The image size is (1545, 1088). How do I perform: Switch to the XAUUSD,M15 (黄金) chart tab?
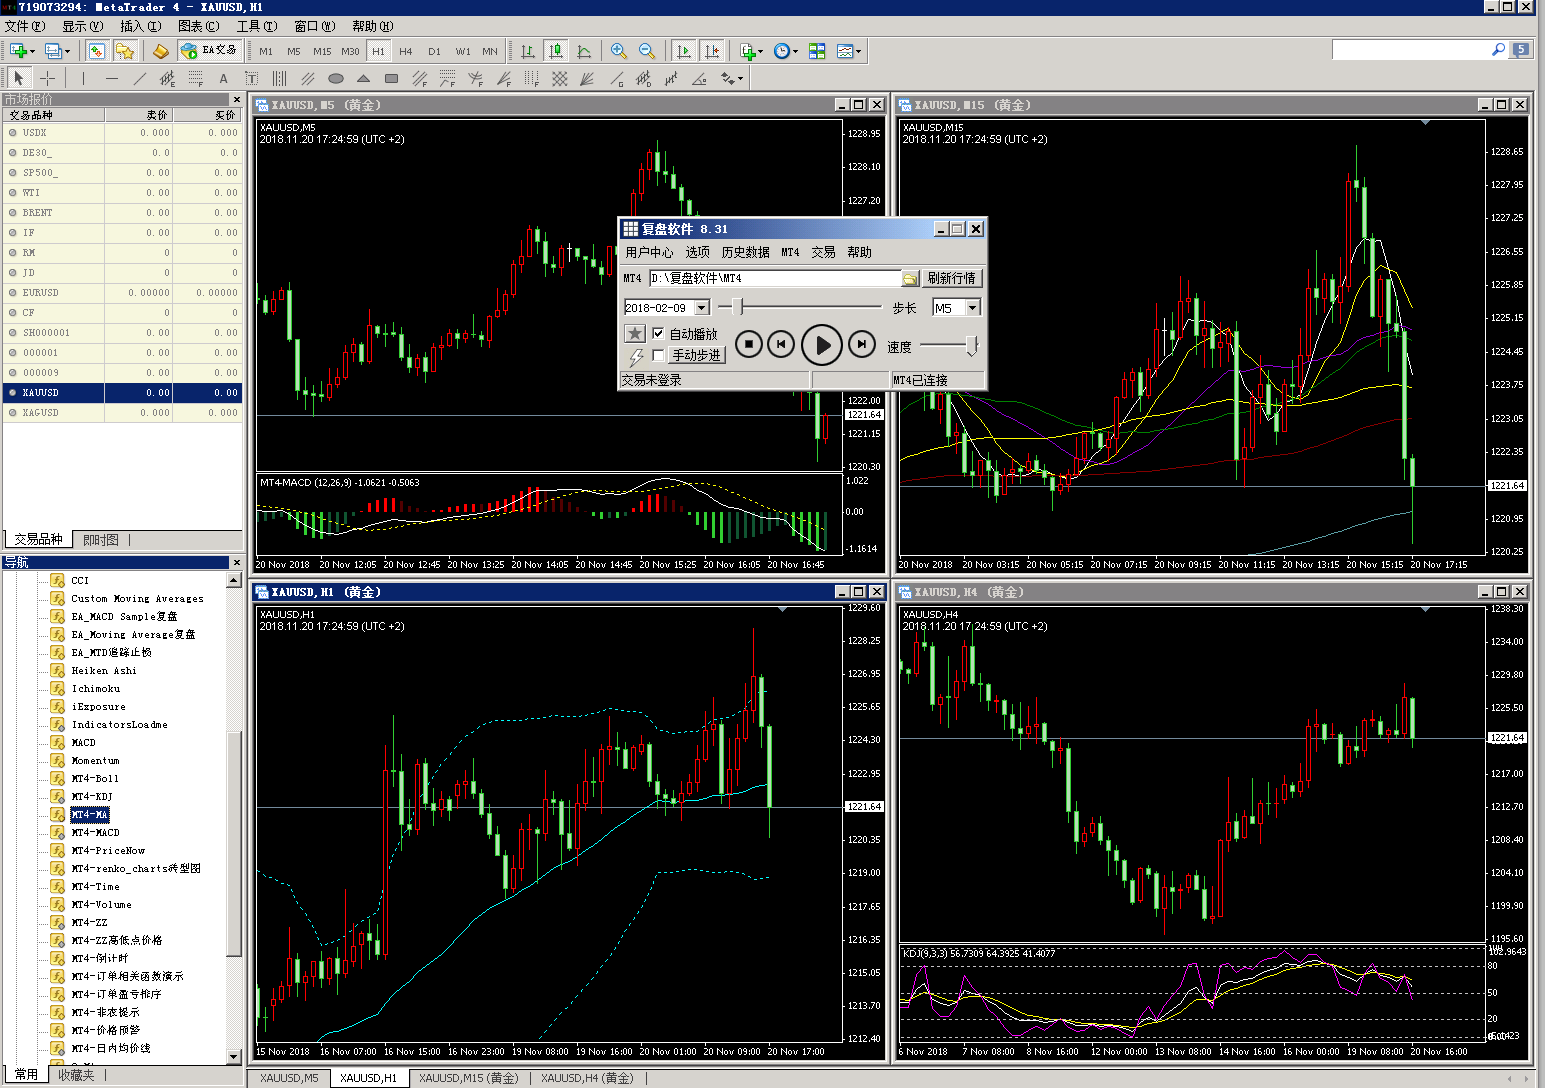coord(468,1078)
